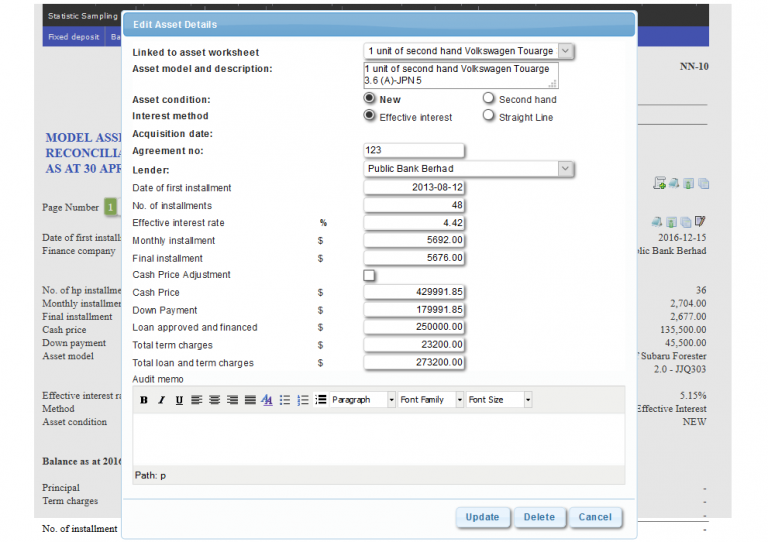Center align the memo text
Viewport: 768px width, 542px height.
[x=215, y=400]
